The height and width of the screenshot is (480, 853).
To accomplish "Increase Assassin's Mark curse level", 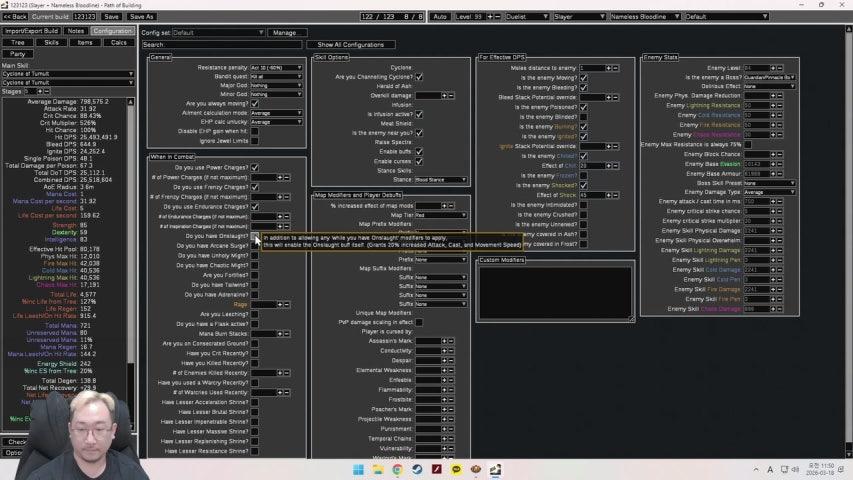I will [444, 341].
